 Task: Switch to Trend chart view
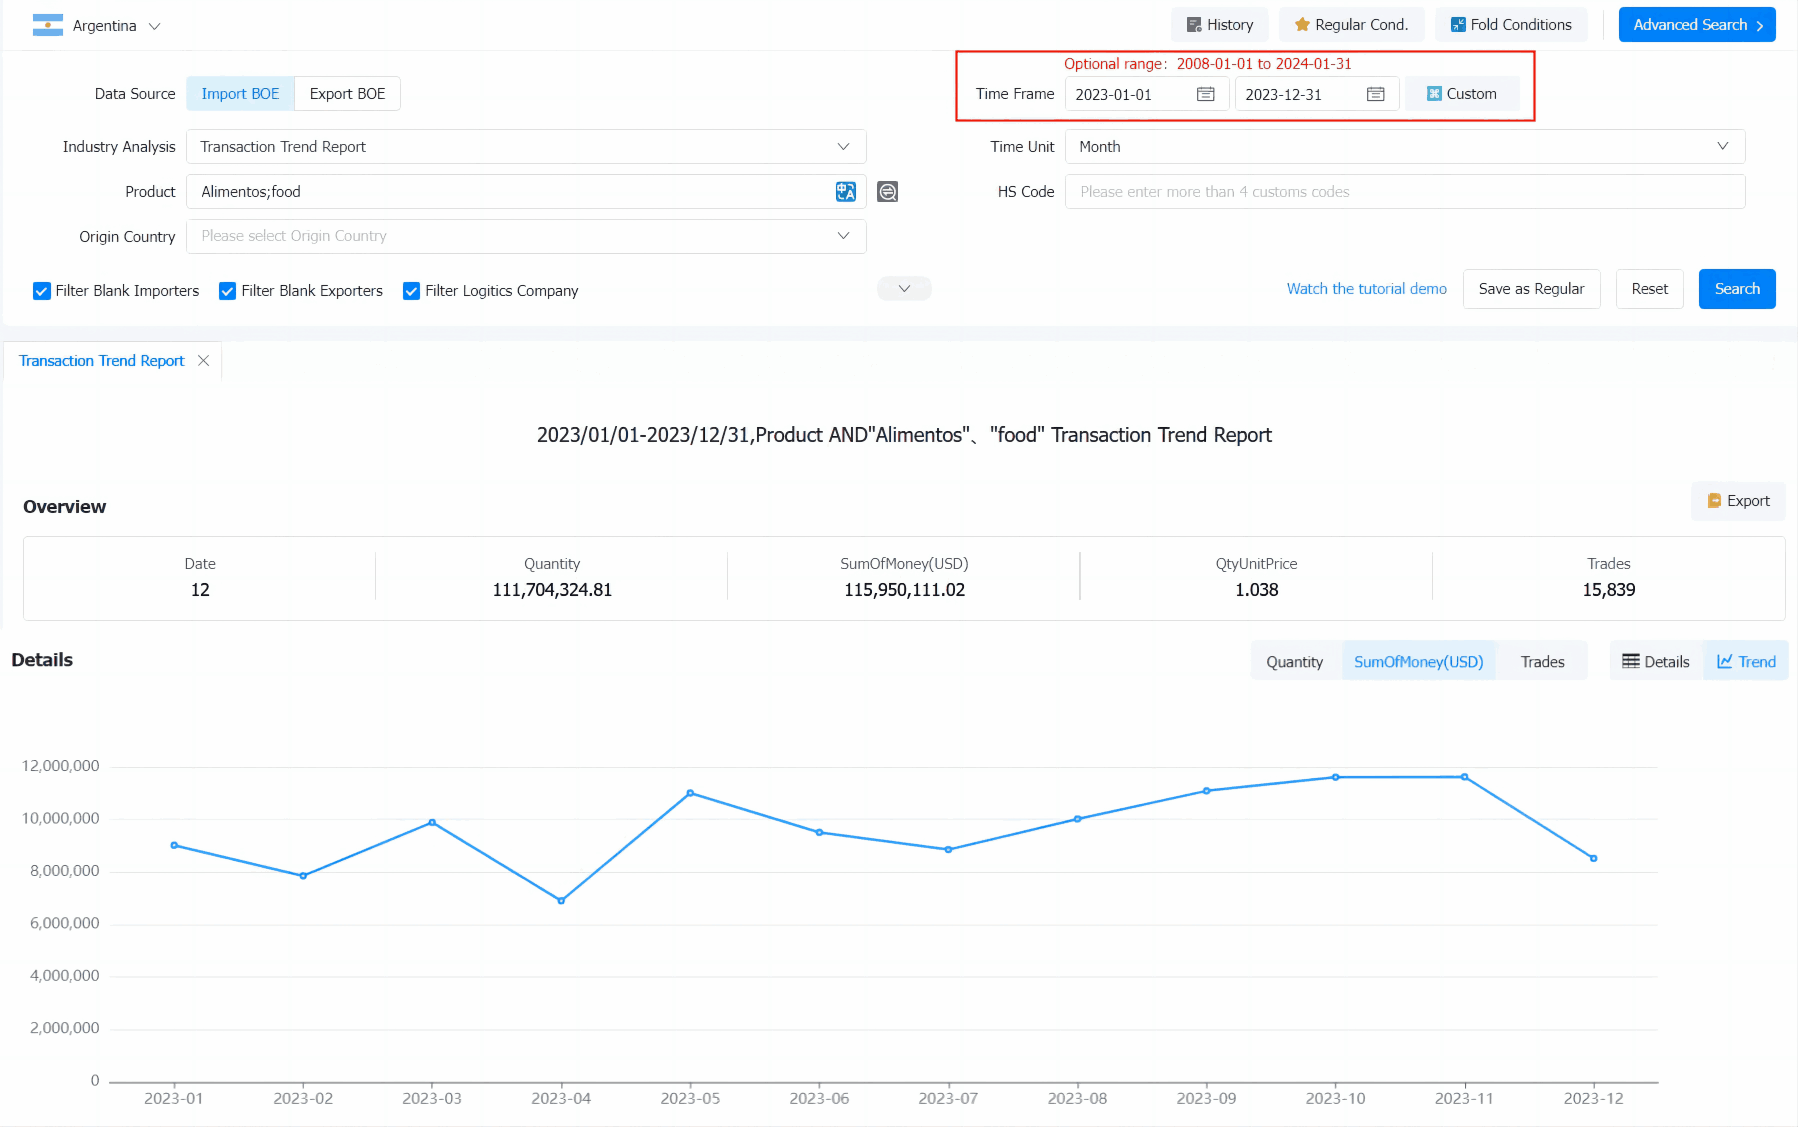point(1746,662)
